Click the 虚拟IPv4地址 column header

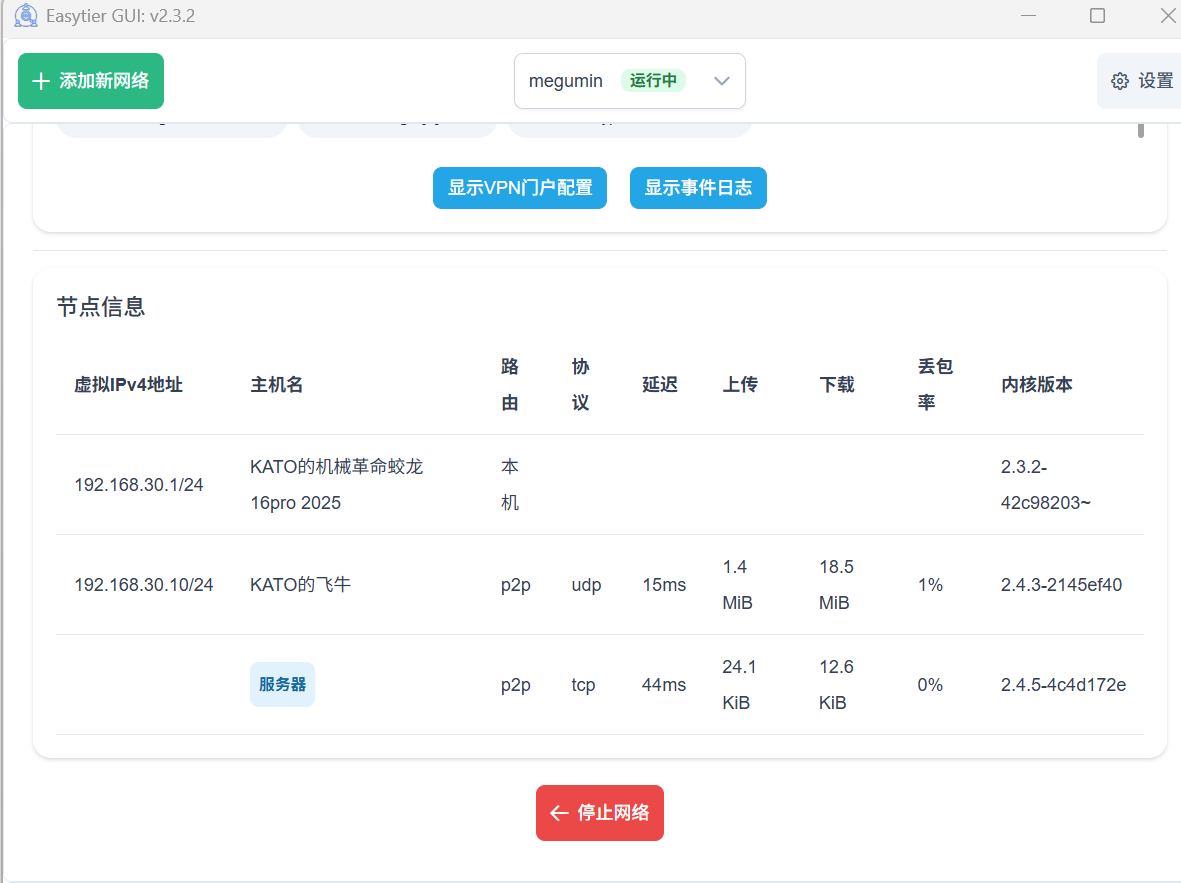click(x=128, y=385)
